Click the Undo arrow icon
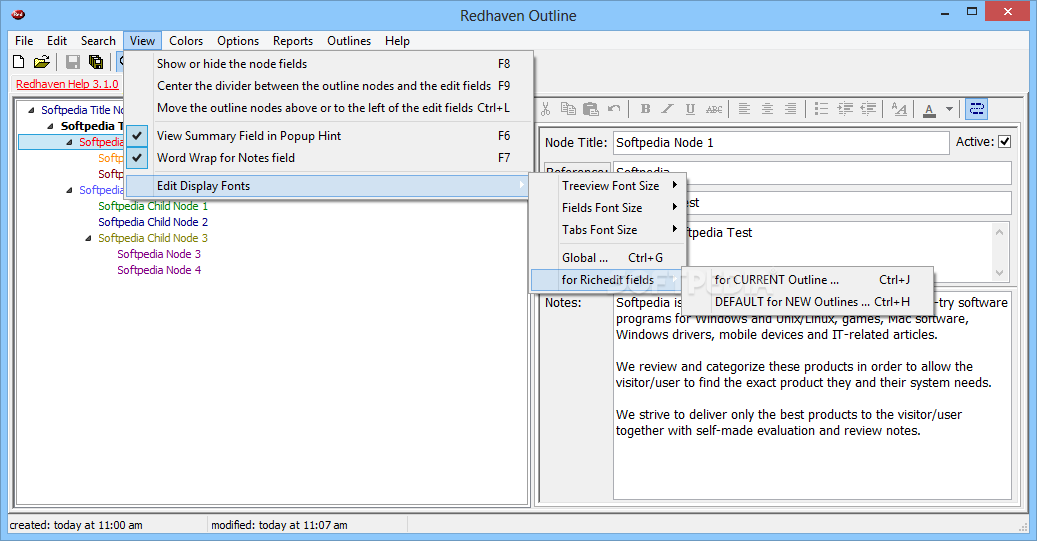This screenshot has height=541, width=1037. [614, 109]
